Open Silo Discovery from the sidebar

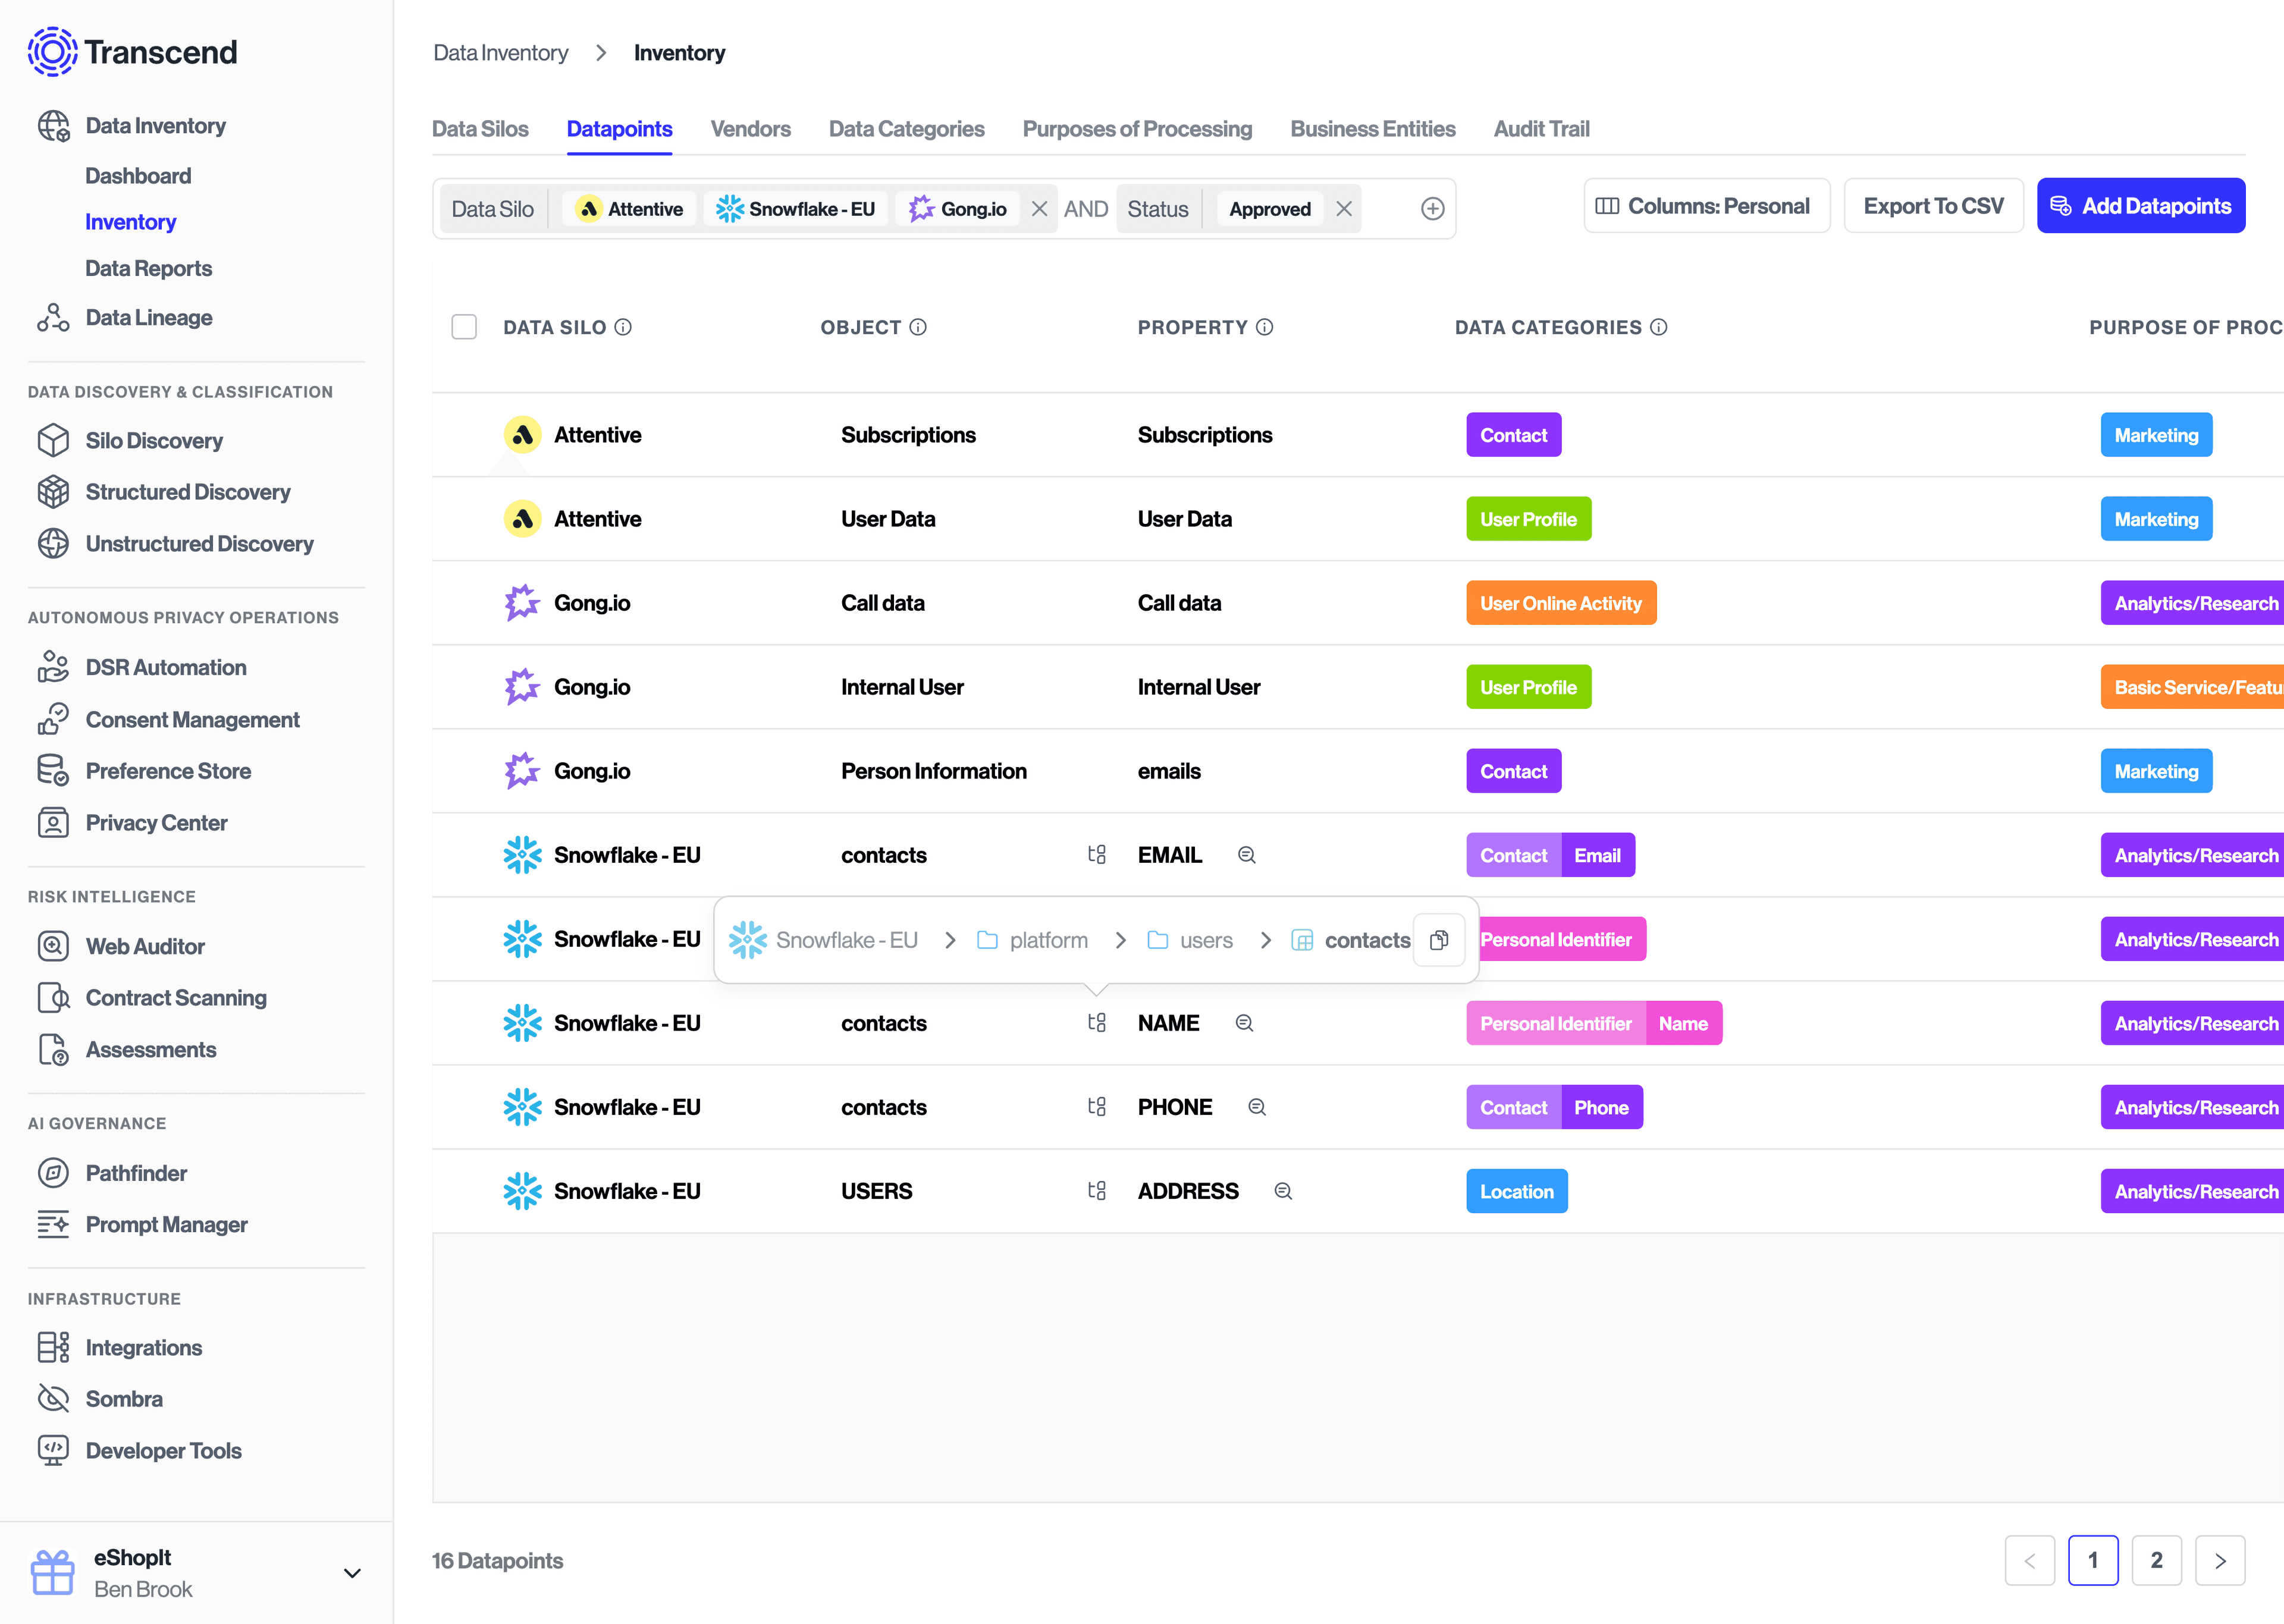(154, 441)
